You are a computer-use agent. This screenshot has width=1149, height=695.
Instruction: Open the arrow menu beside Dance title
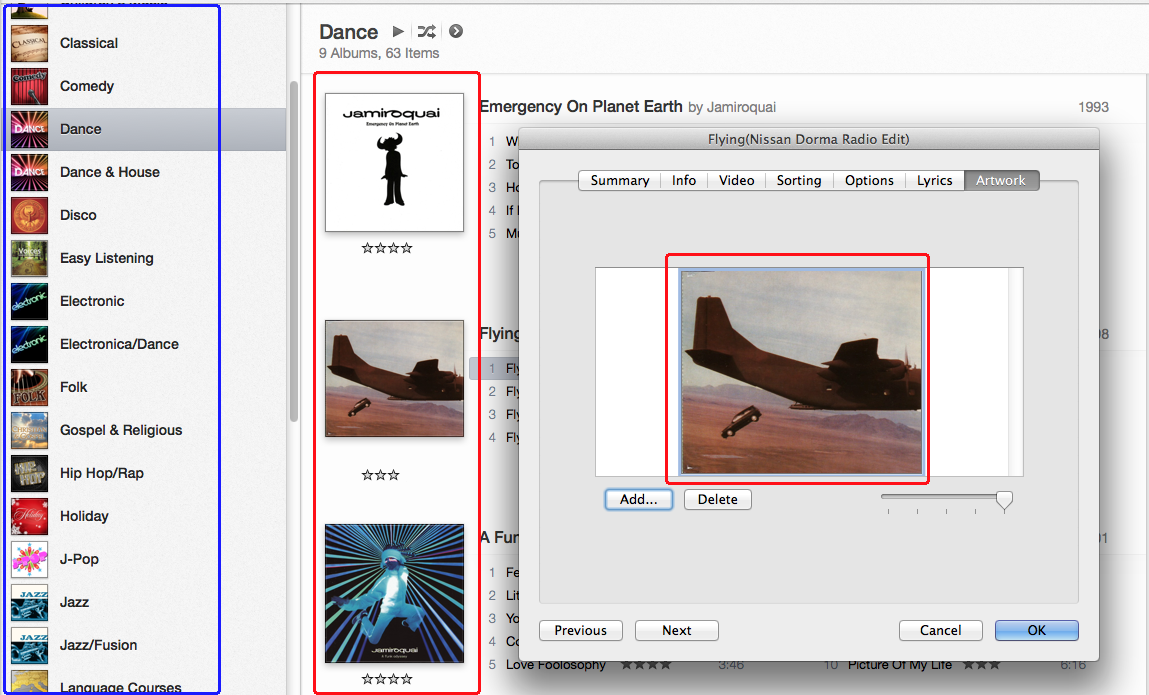tap(456, 32)
